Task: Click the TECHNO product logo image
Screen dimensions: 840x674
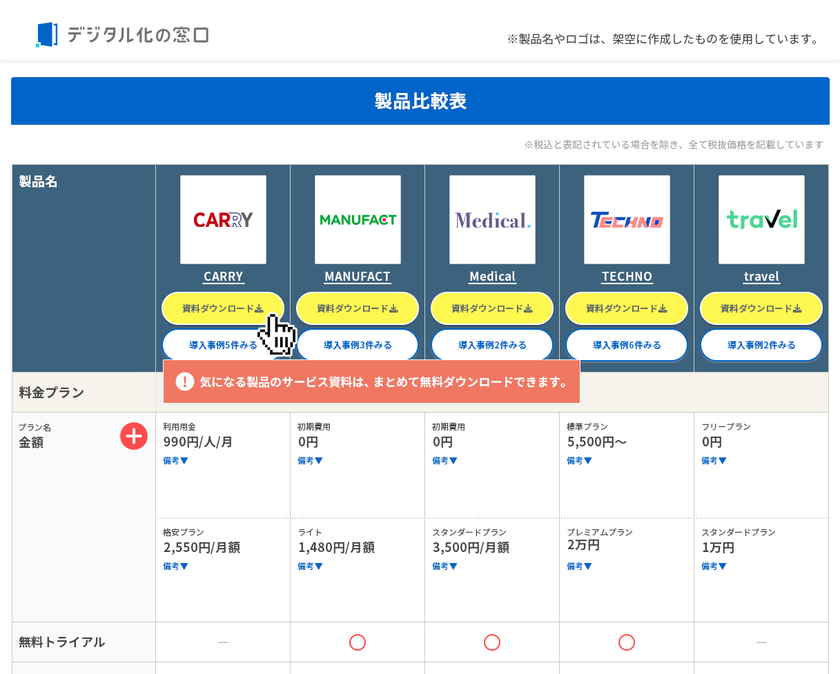Action: pos(627,220)
